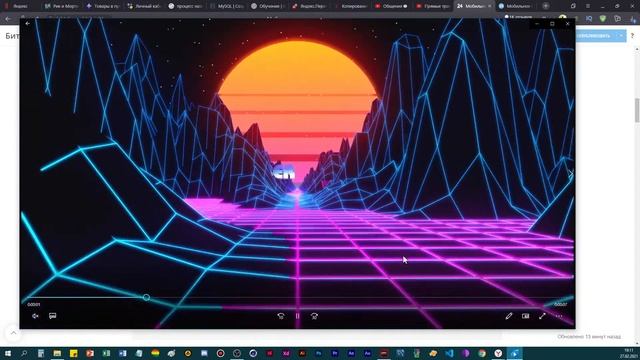Click the browser page vertical scrollbar

pyautogui.click(x=637, y=110)
